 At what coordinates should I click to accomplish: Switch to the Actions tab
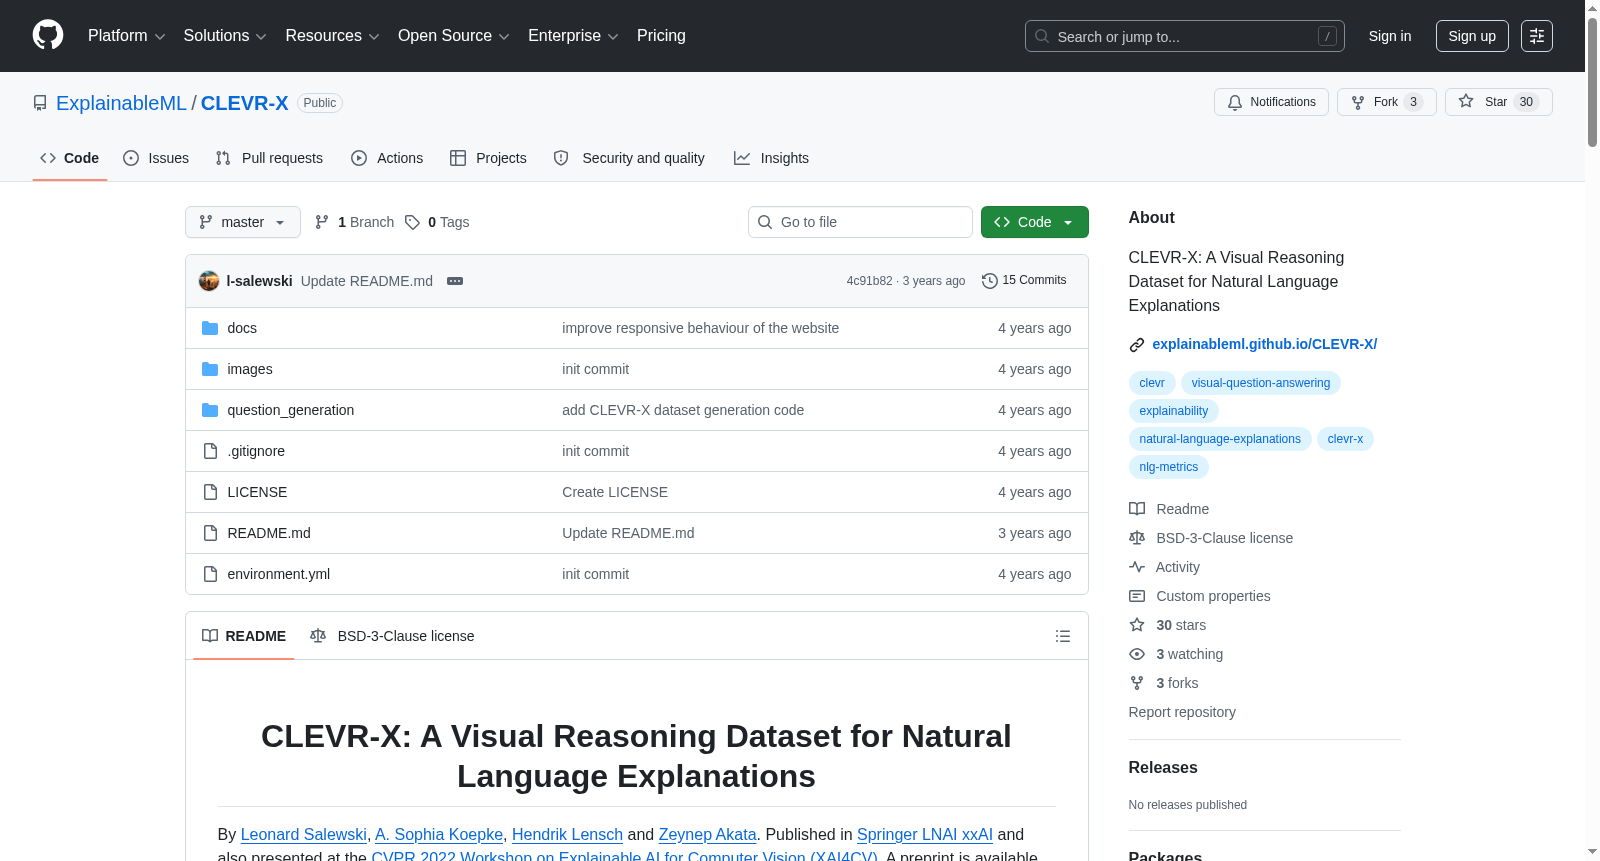387,158
